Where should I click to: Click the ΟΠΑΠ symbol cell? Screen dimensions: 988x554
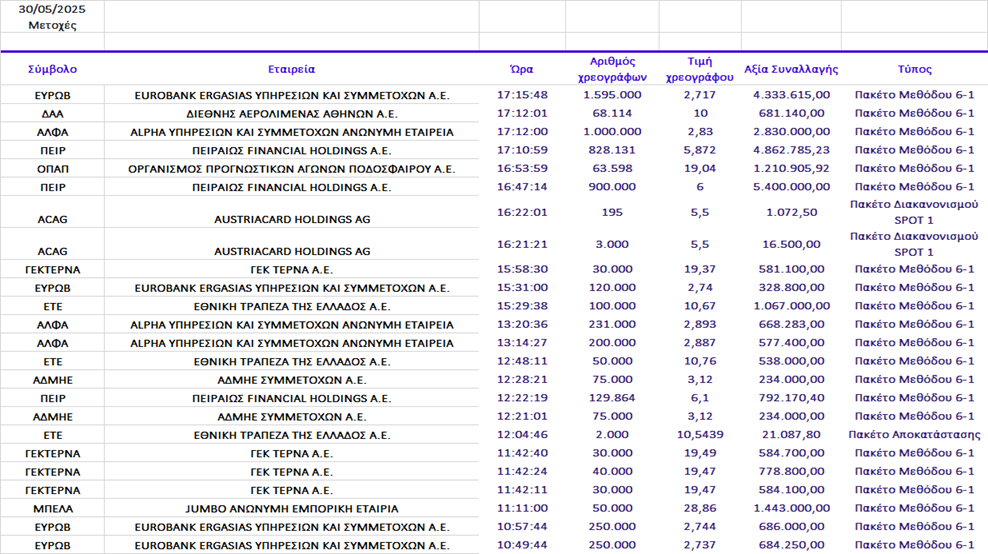click(x=52, y=169)
